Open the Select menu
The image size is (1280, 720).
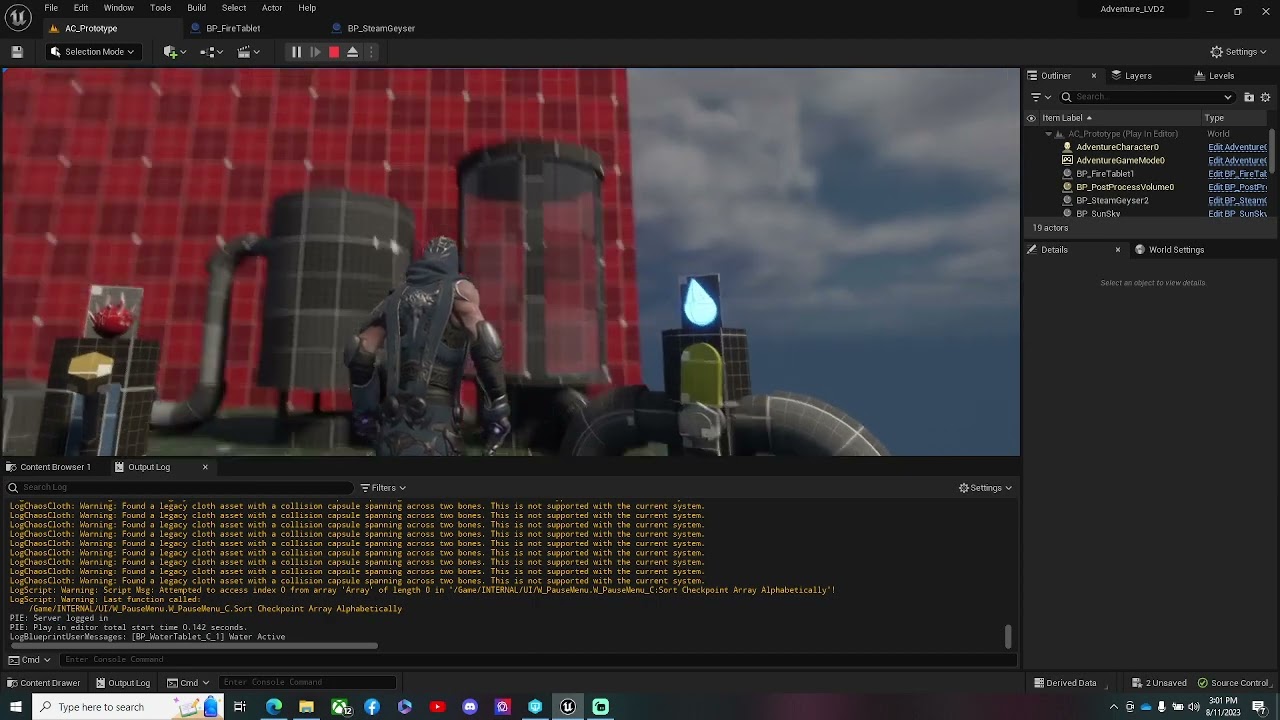click(234, 8)
